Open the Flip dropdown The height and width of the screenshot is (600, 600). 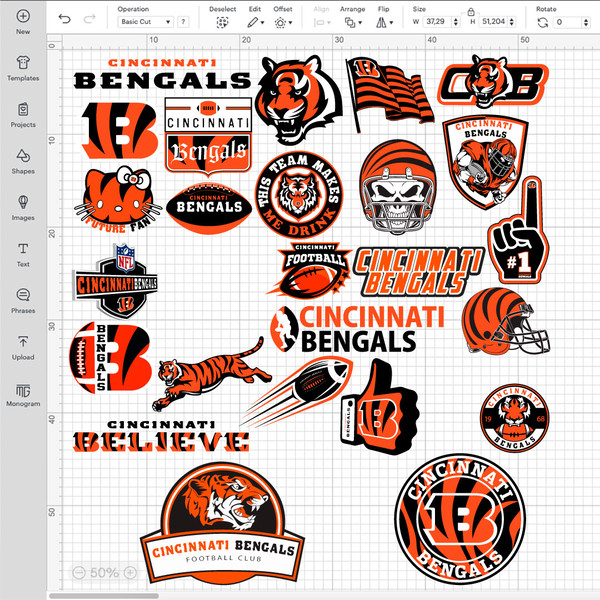coord(384,23)
